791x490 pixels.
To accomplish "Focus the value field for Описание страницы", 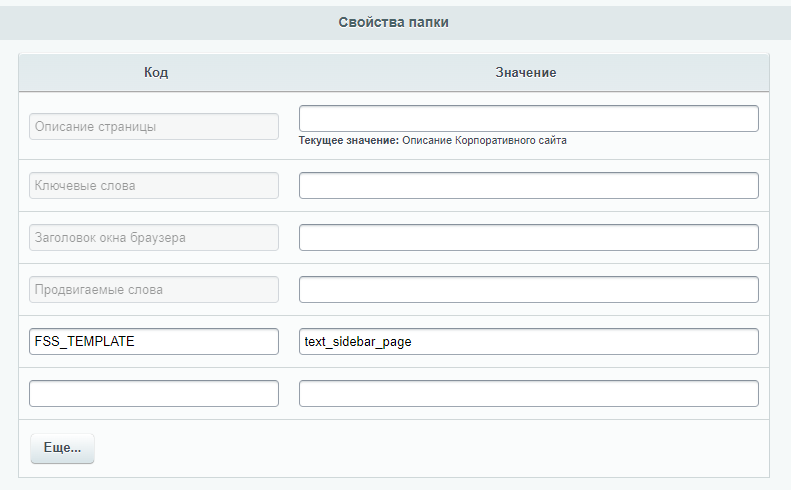I will coord(529,119).
